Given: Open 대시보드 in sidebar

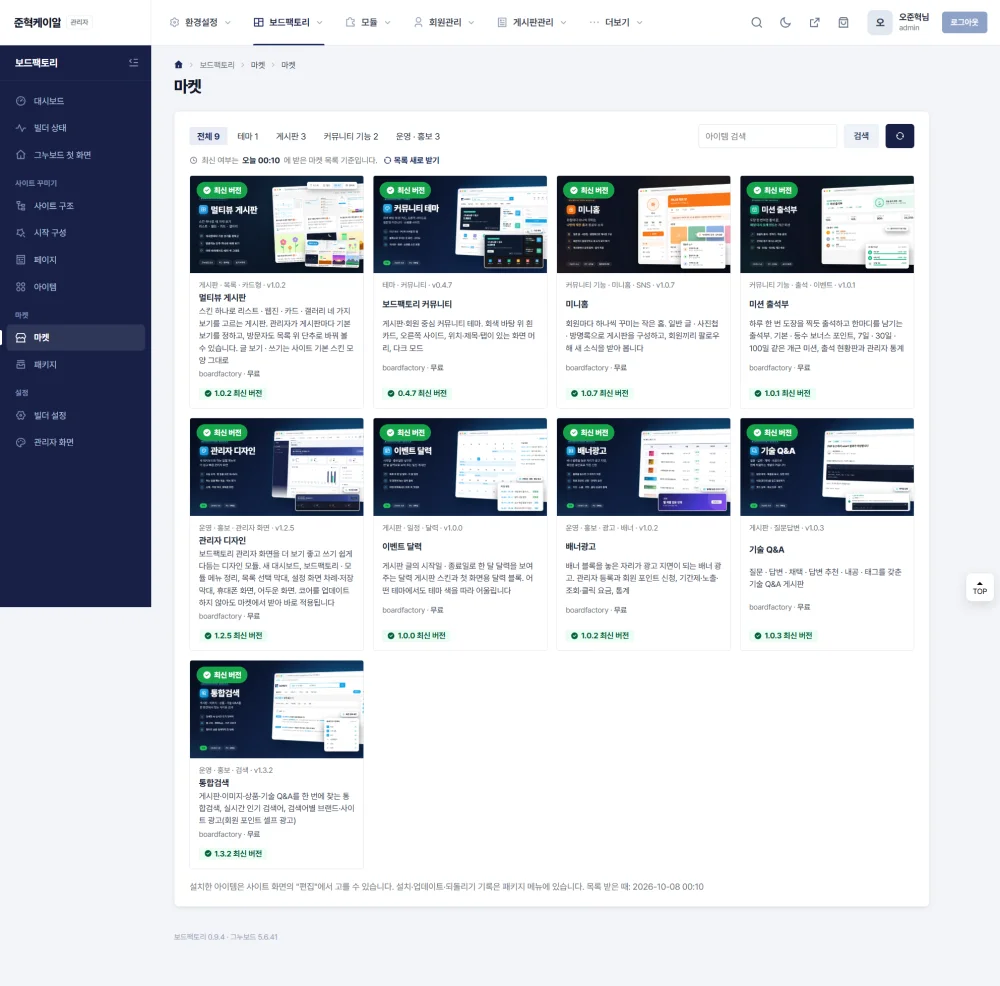Looking at the screenshot, I should click(75, 101).
